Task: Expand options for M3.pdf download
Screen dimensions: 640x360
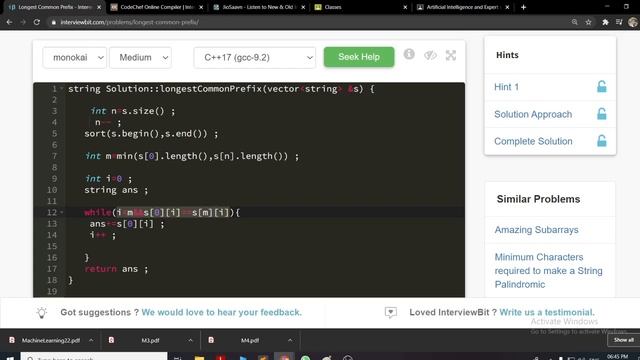Action: 190,340
